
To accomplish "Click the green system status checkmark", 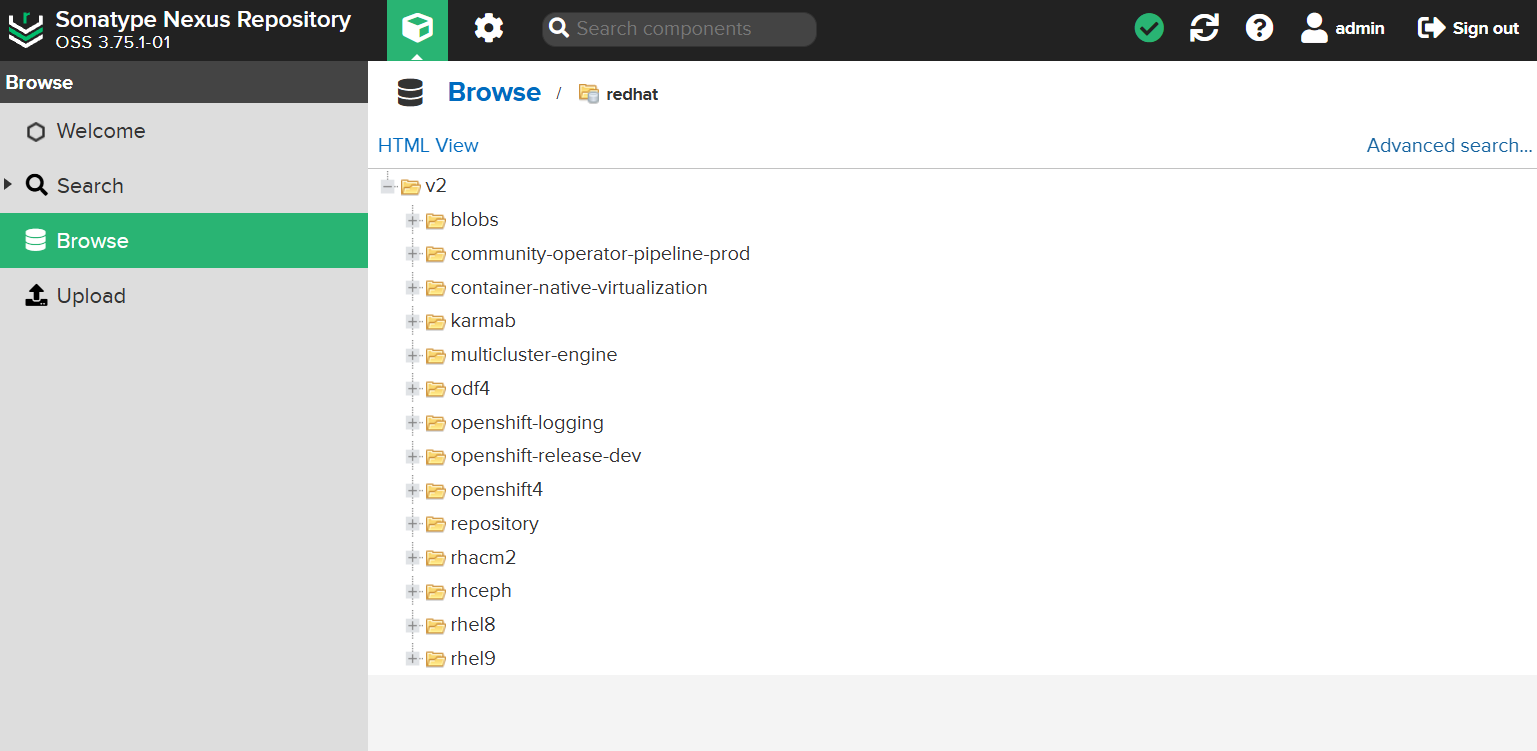I will coord(1149,29).
